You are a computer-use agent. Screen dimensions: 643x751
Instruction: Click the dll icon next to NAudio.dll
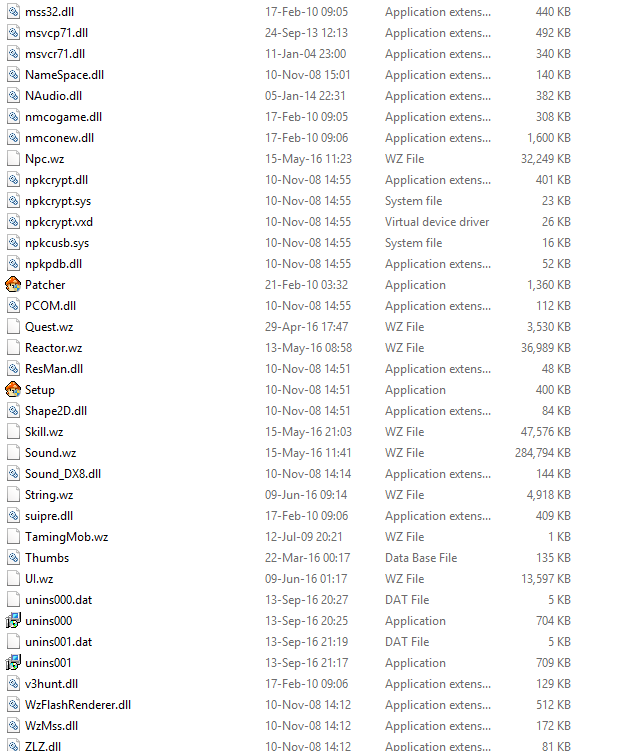pos(13,96)
